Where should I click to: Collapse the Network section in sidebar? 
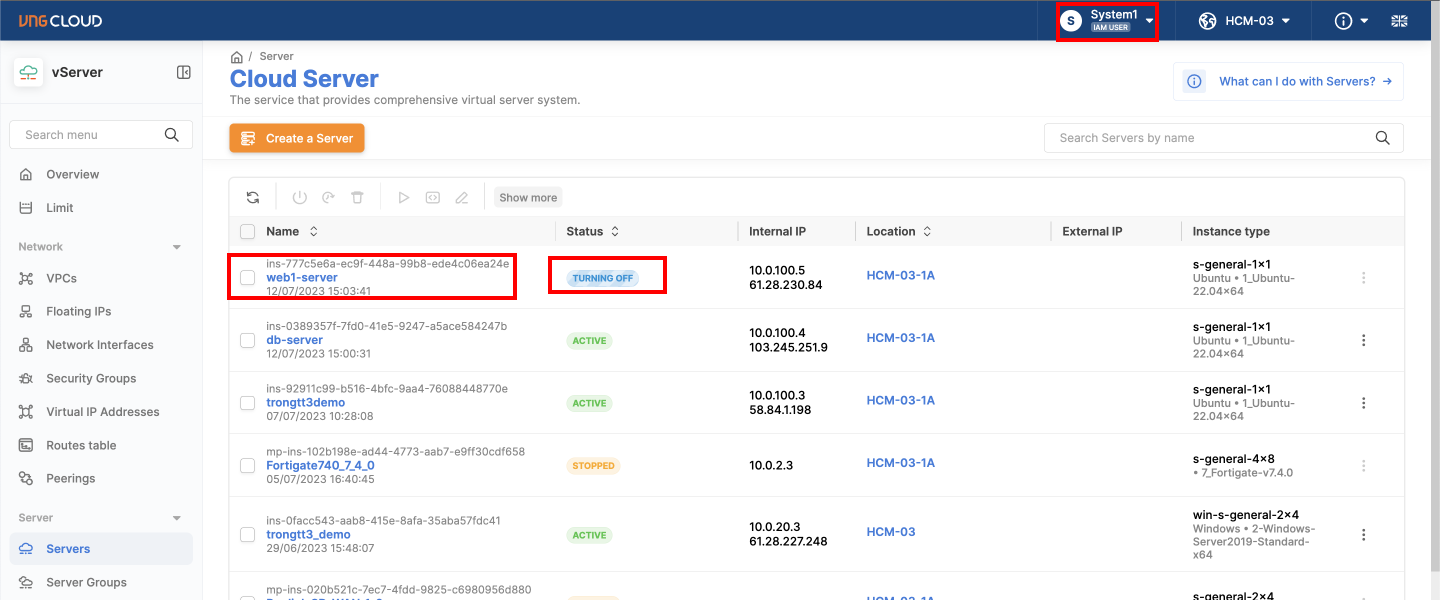(x=177, y=247)
